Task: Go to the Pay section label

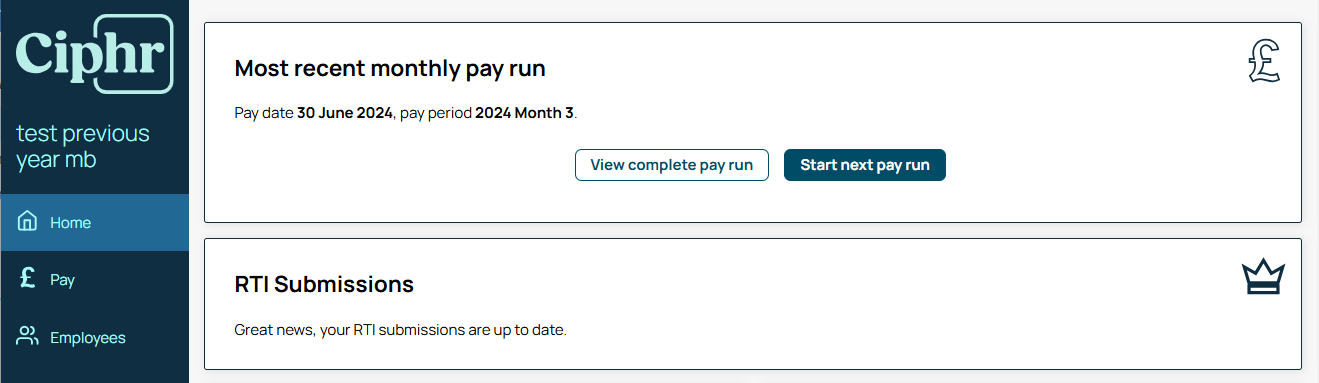Action: (x=63, y=280)
